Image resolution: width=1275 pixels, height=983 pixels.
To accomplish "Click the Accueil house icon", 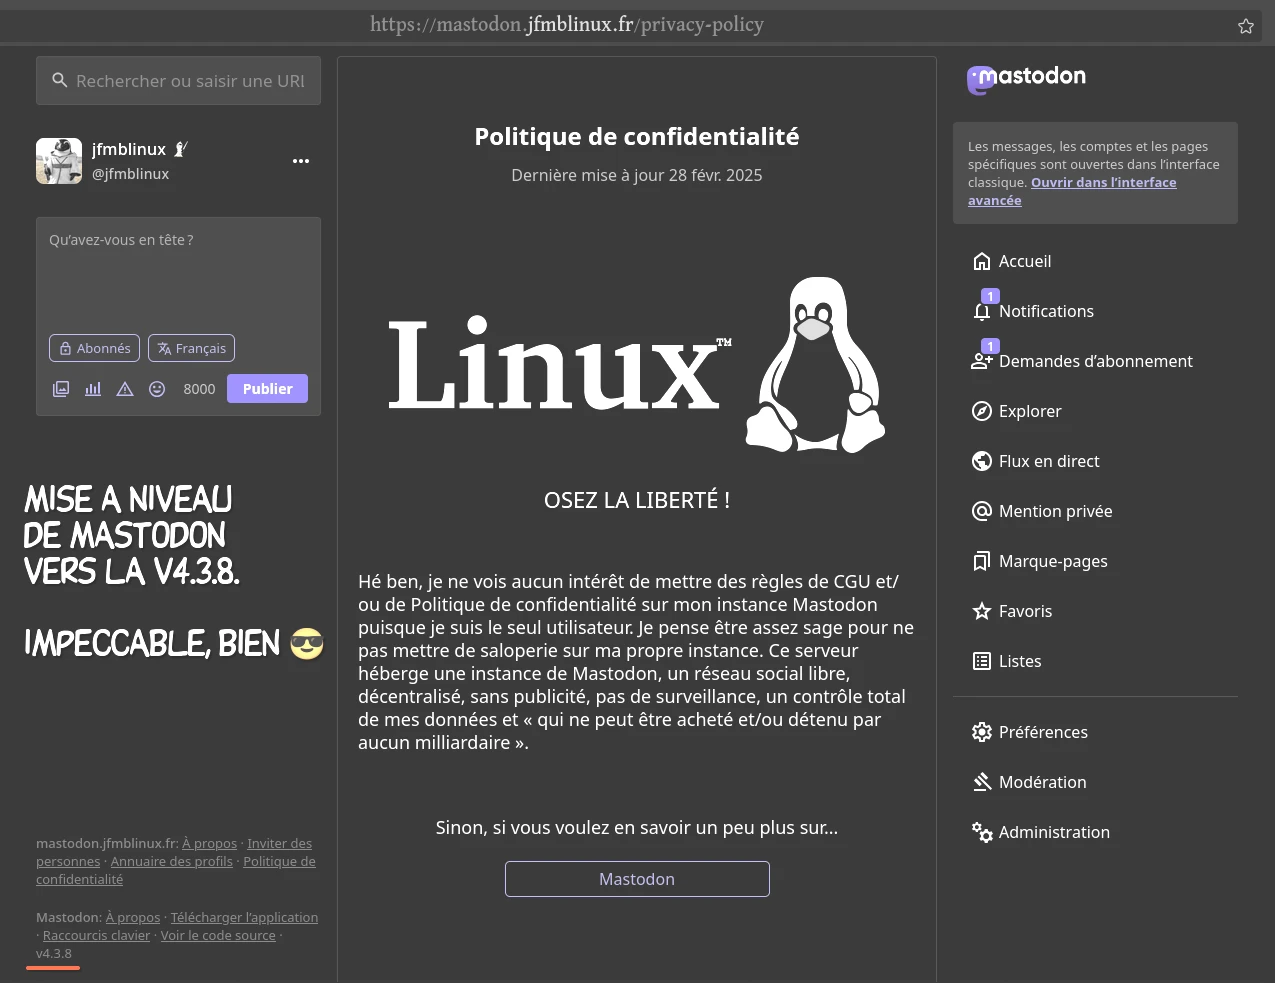I will pyautogui.click(x=982, y=261).
